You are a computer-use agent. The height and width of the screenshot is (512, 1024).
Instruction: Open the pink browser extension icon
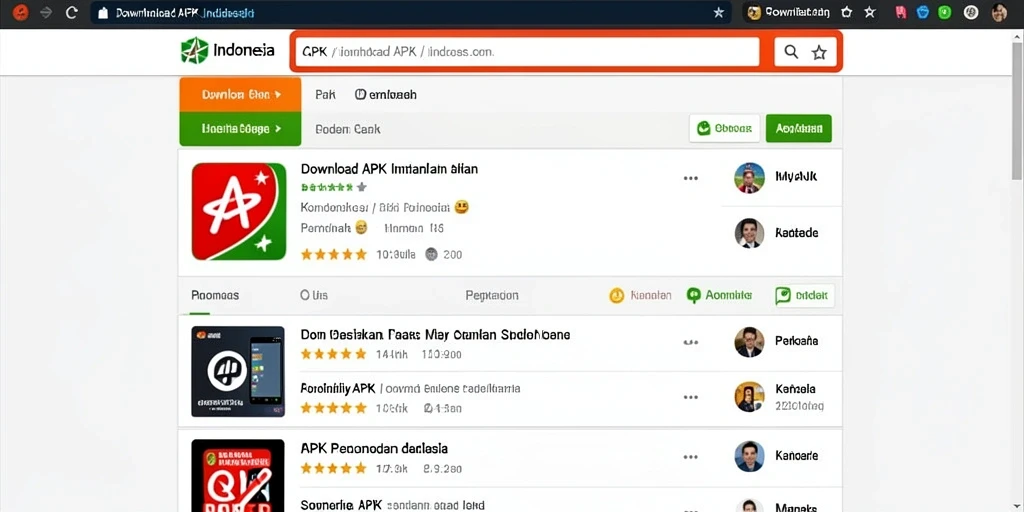tap(901, 12)
